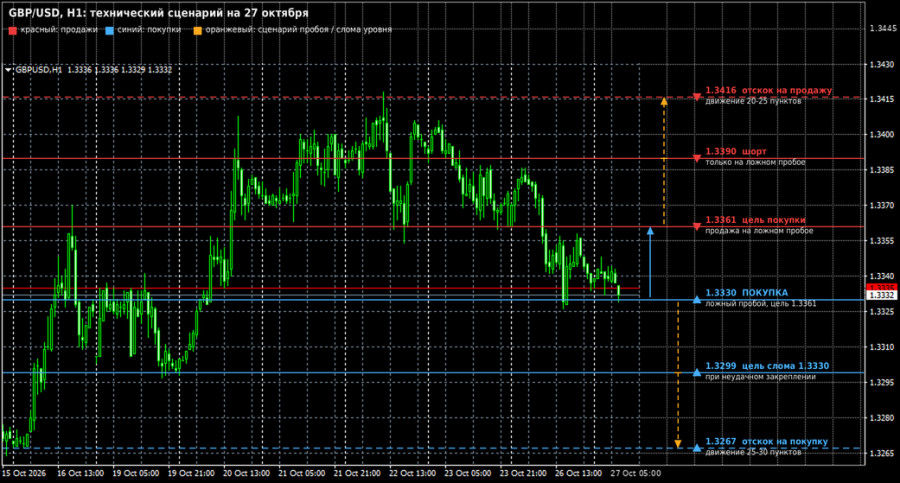
Task: Select the 1.3330 ПОКУПКА level label
Action: pyautogui.click(x=746, y=292)
